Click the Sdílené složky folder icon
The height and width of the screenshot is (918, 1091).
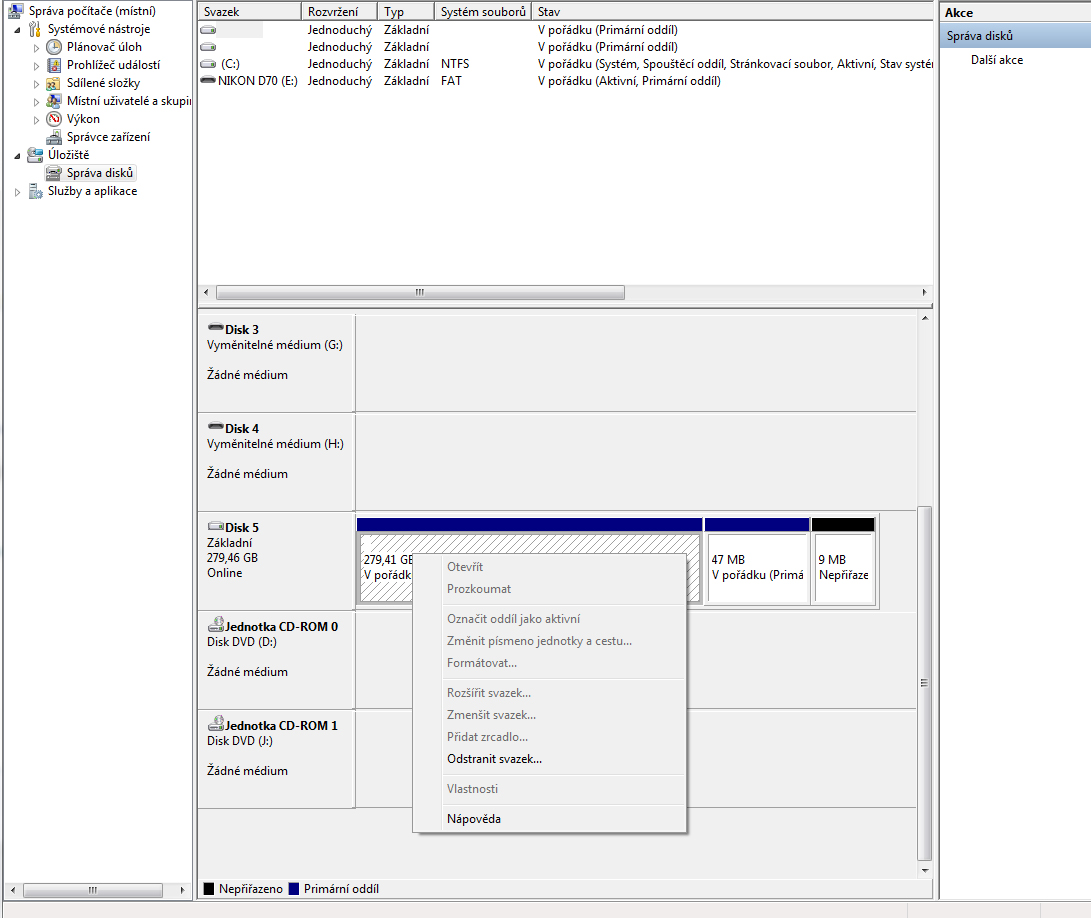click(53, 83)
